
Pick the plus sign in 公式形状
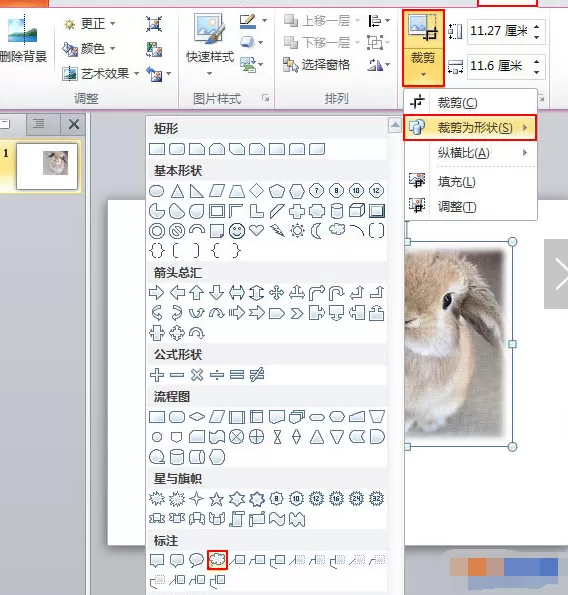(x=157, y=375)
